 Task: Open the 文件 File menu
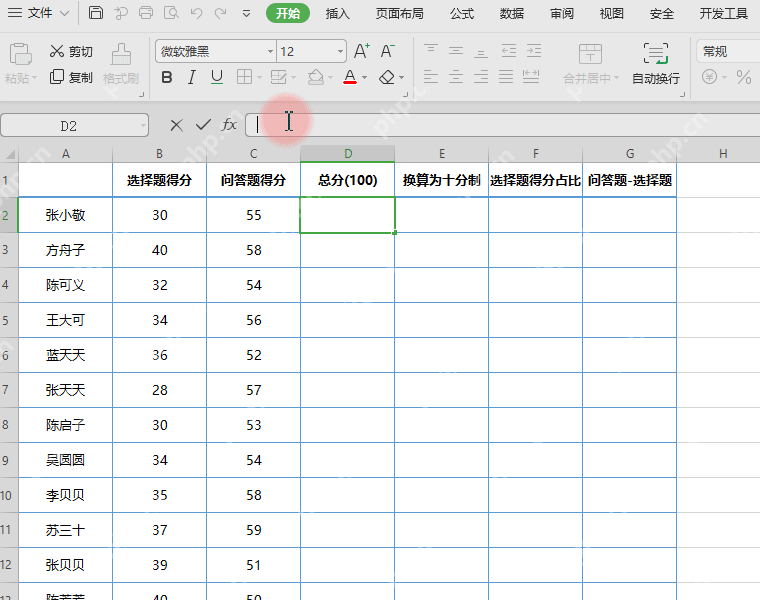point(39,13)
